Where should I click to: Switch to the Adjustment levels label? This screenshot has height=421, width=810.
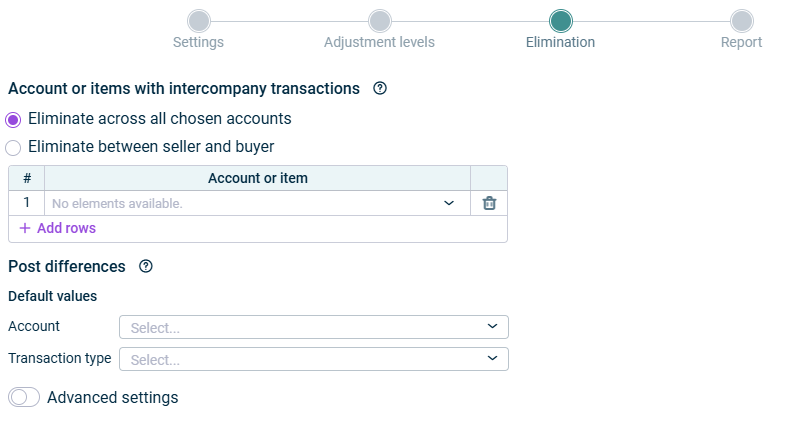379,42
